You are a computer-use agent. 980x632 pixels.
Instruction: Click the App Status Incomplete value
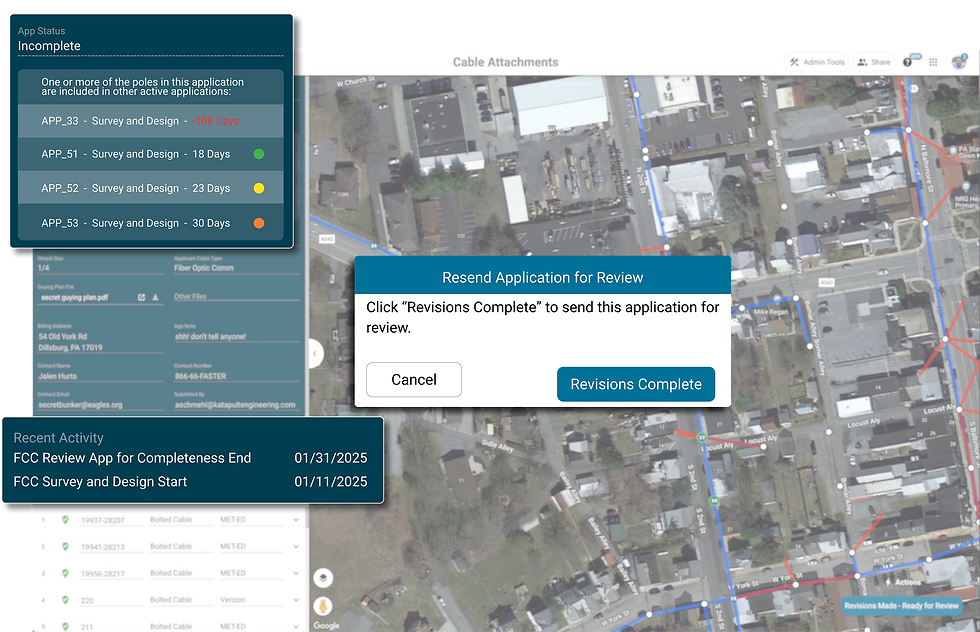click(x=49, y=46)
